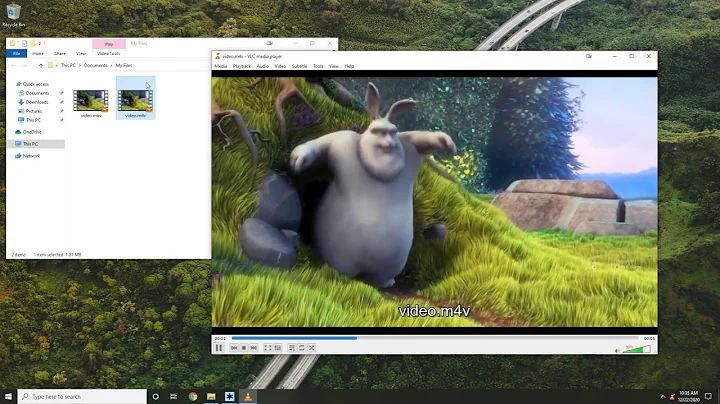Expand chevron after This PC in breadcrumb

[80, 66]
